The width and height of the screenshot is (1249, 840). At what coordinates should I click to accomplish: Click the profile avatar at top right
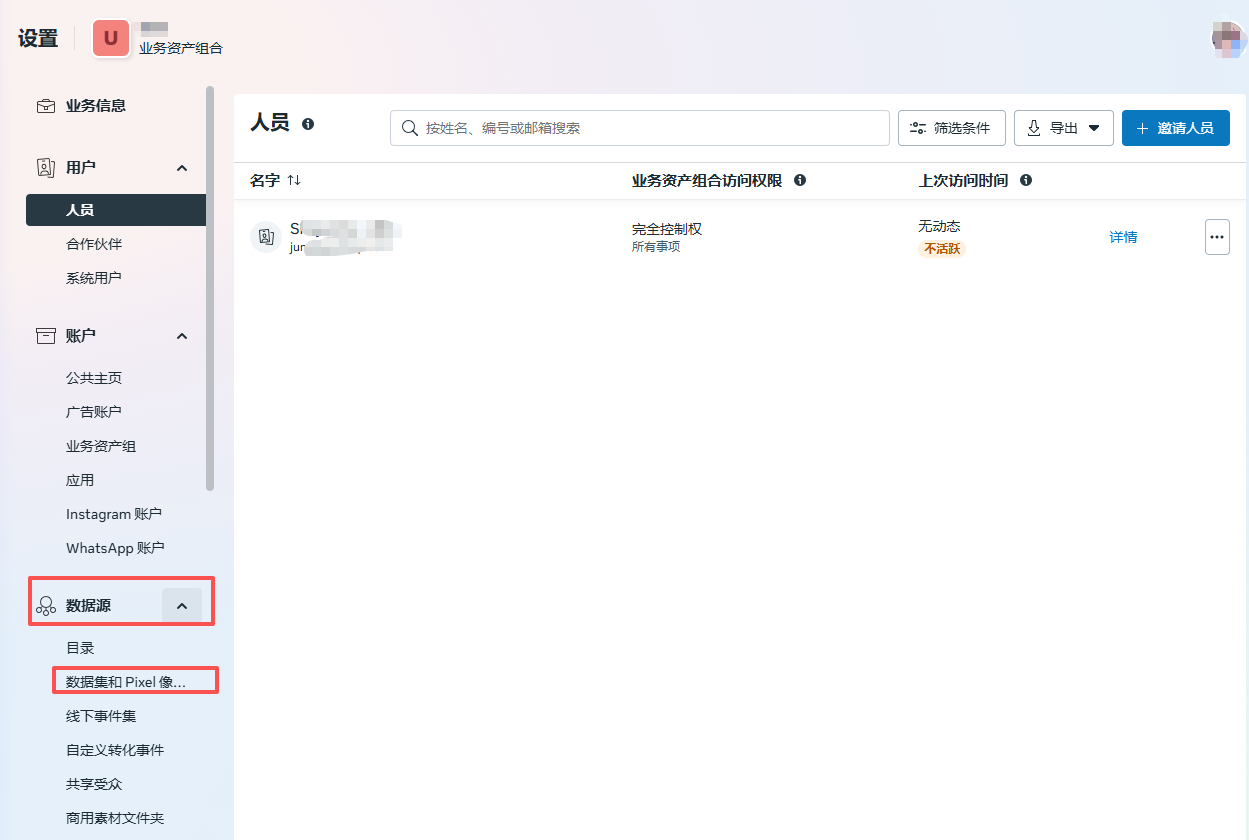pos(1228,38)
